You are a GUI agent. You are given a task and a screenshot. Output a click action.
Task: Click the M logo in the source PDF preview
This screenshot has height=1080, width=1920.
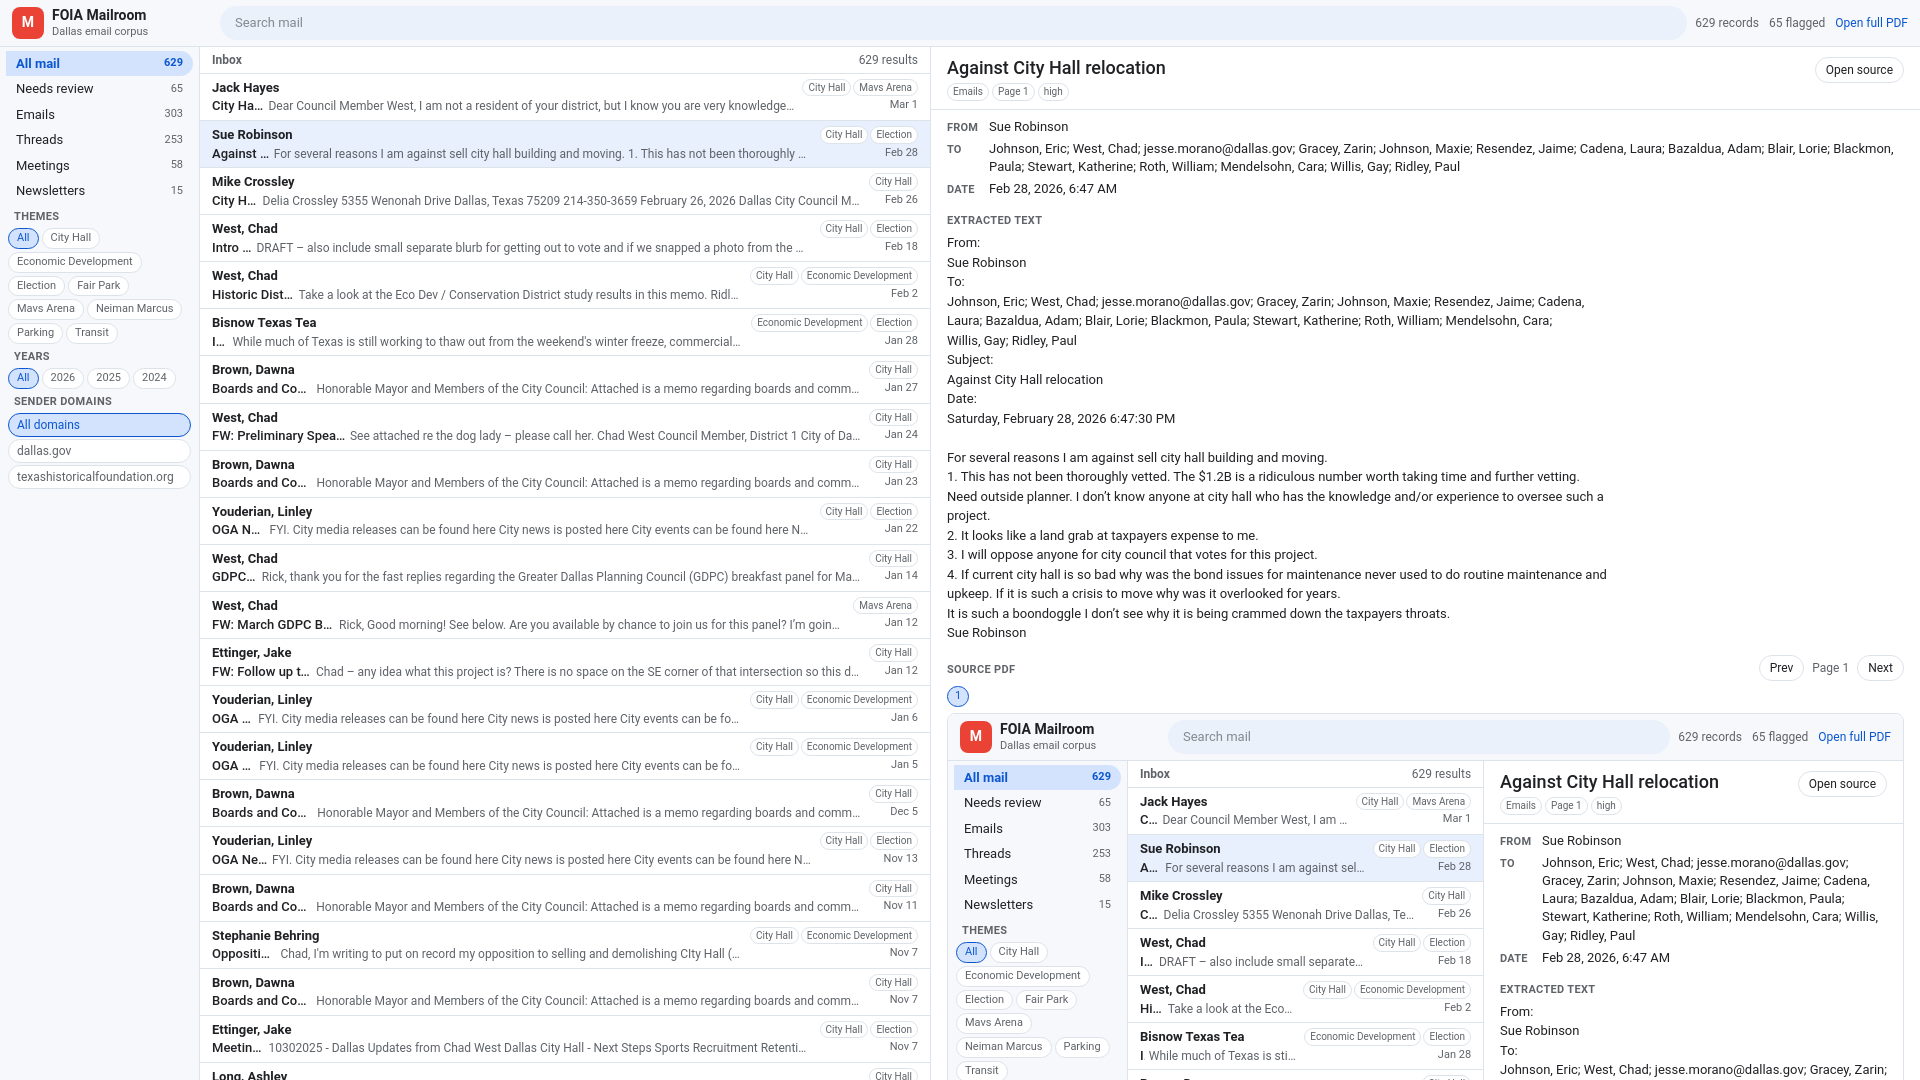tap(976, 736)
